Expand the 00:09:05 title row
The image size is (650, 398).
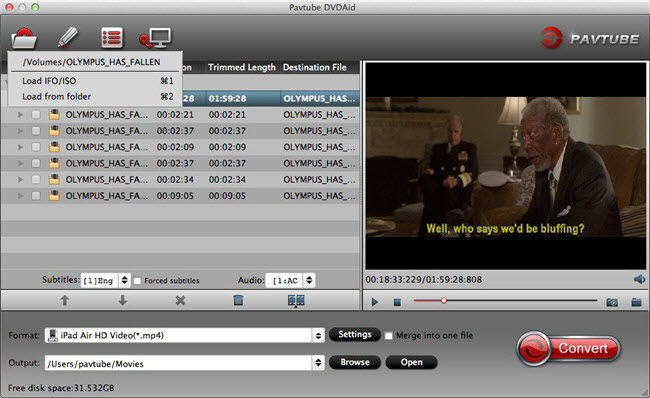tap(20, 195)
